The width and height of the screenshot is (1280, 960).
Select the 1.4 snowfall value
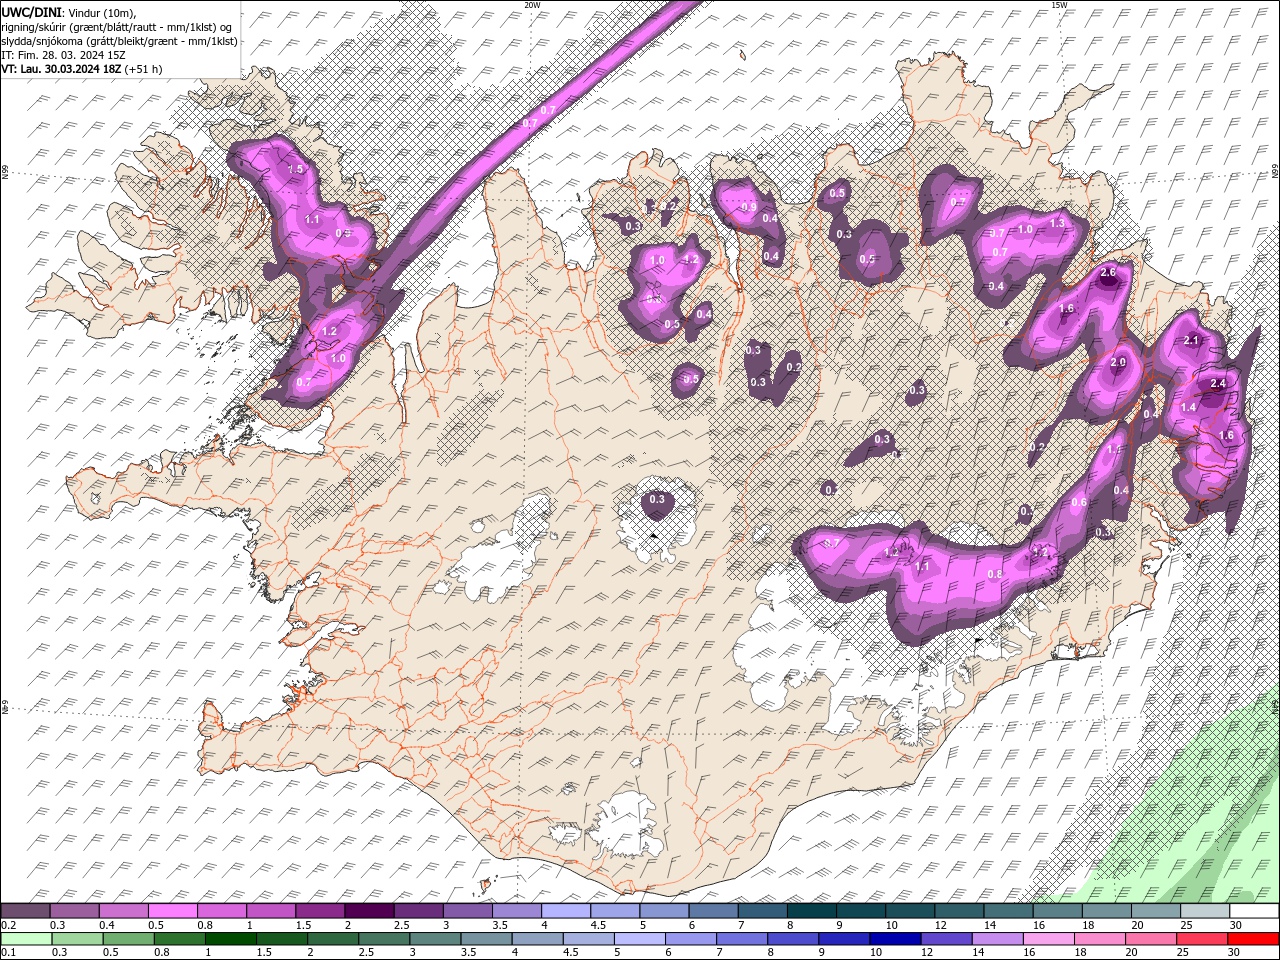pyautogui.click(x=1189, y=408)
